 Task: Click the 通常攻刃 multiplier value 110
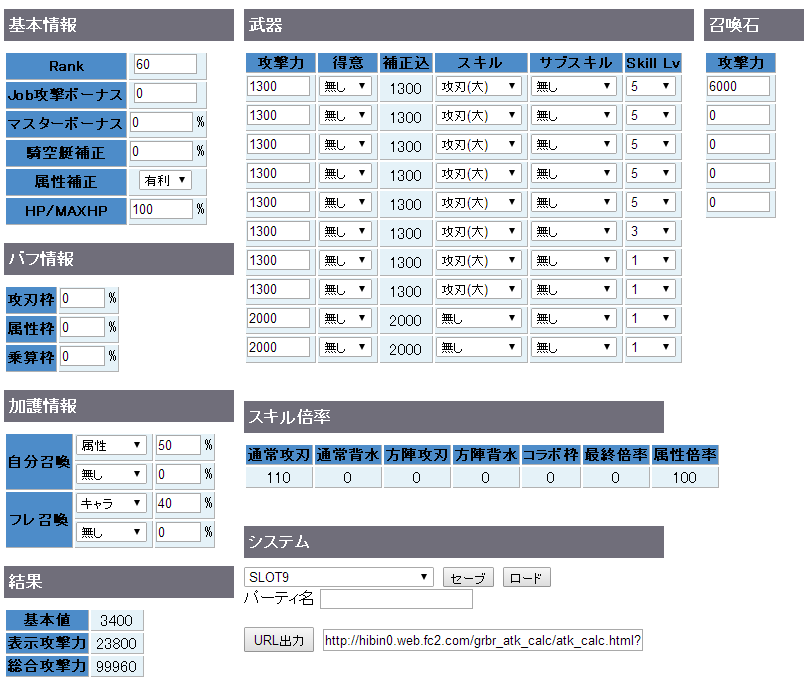click(279, 477)
